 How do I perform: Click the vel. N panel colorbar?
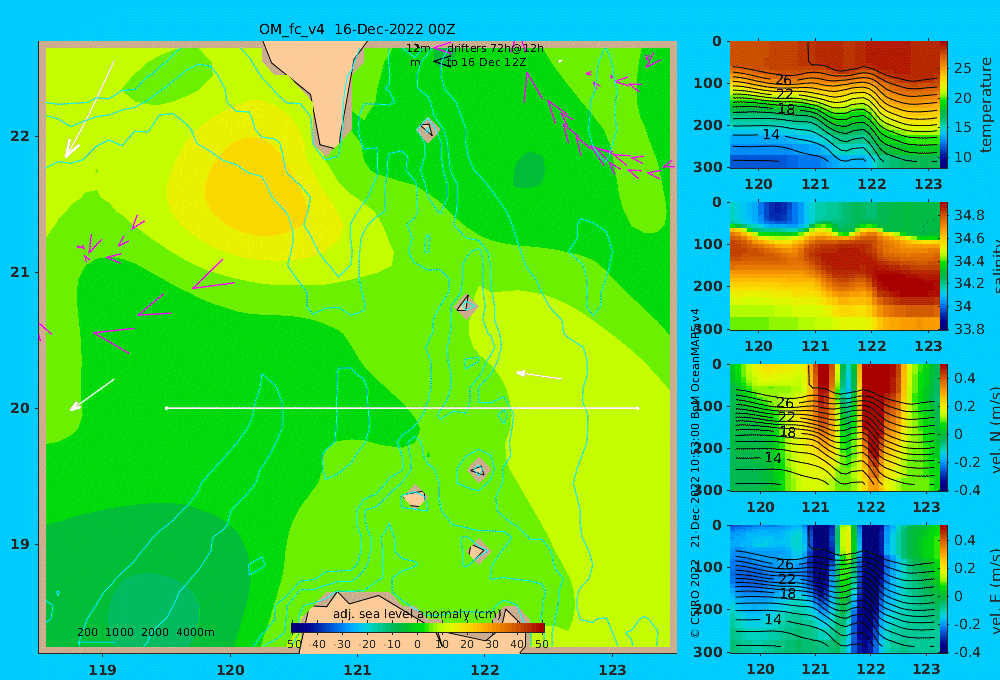click(943, 427)
